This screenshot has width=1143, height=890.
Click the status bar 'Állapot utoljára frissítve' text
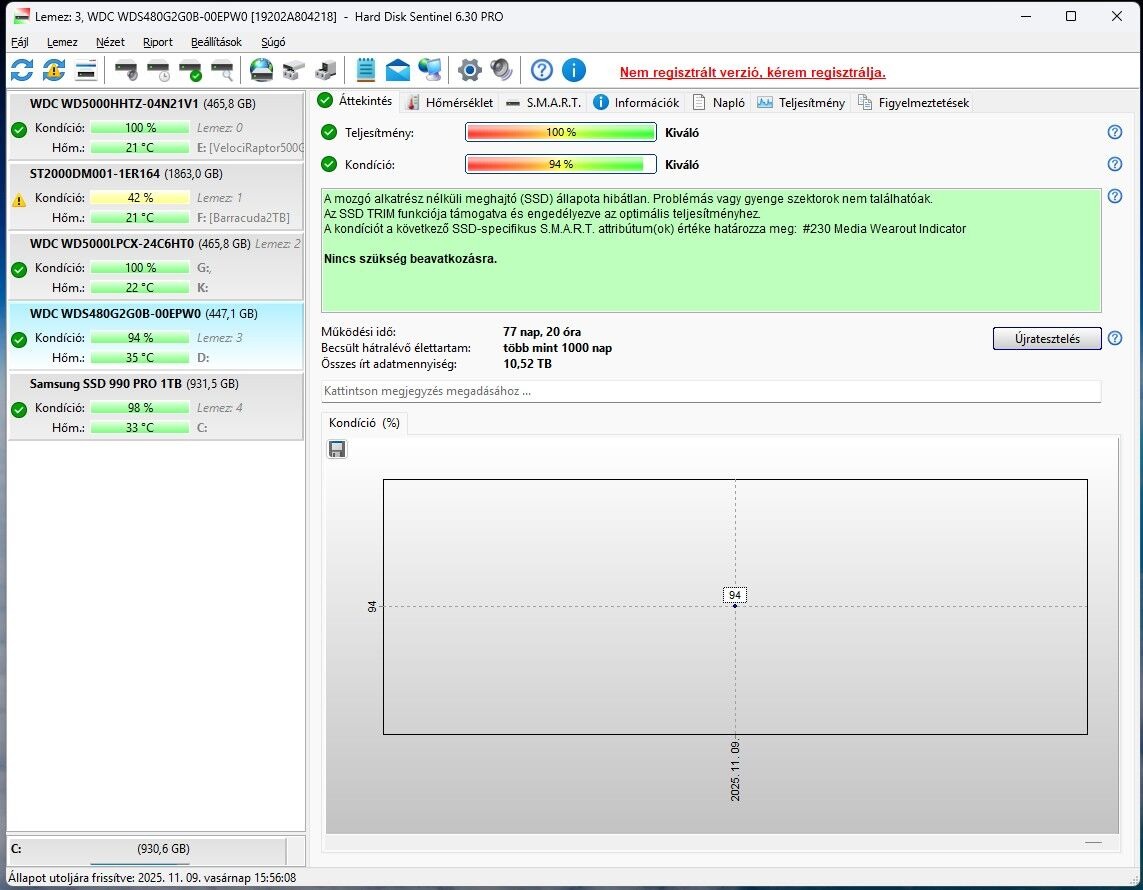click(152, 878)
